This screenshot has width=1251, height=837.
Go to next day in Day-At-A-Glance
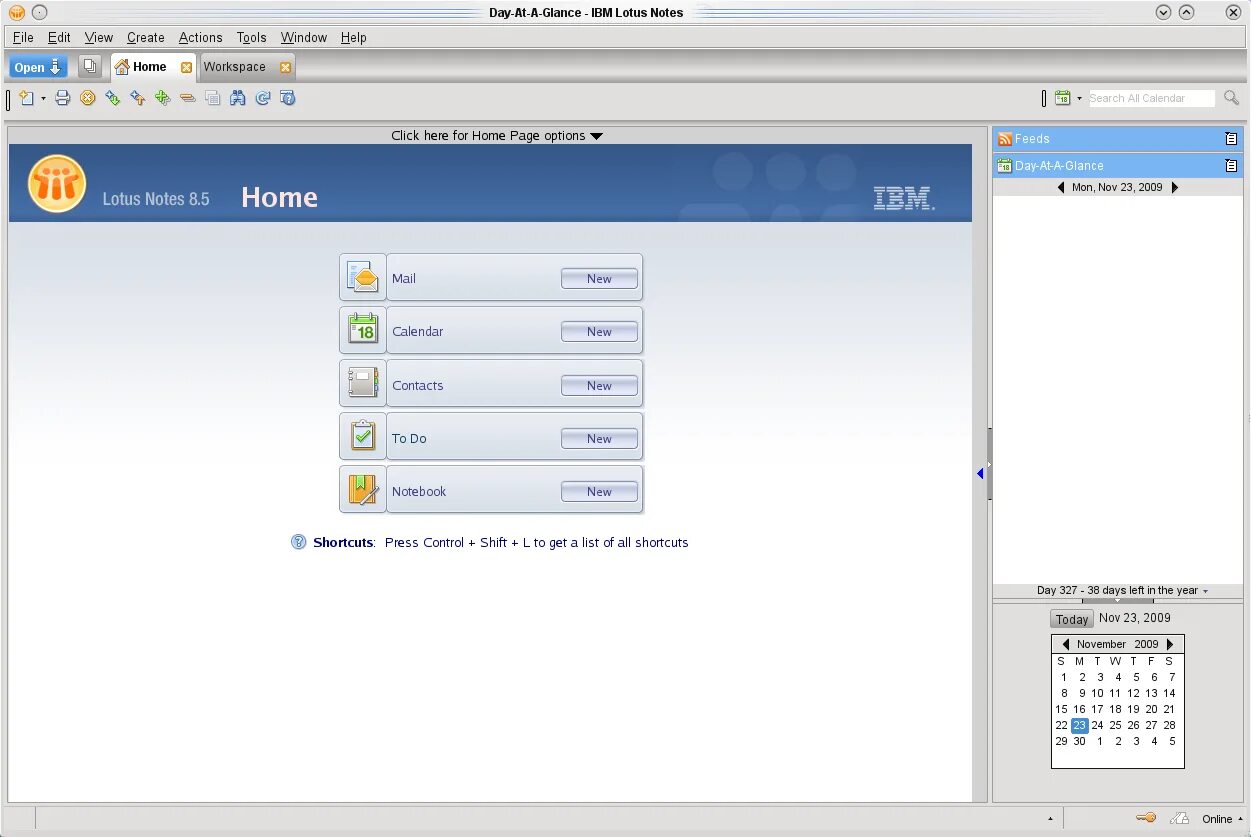coord(1175,187)
